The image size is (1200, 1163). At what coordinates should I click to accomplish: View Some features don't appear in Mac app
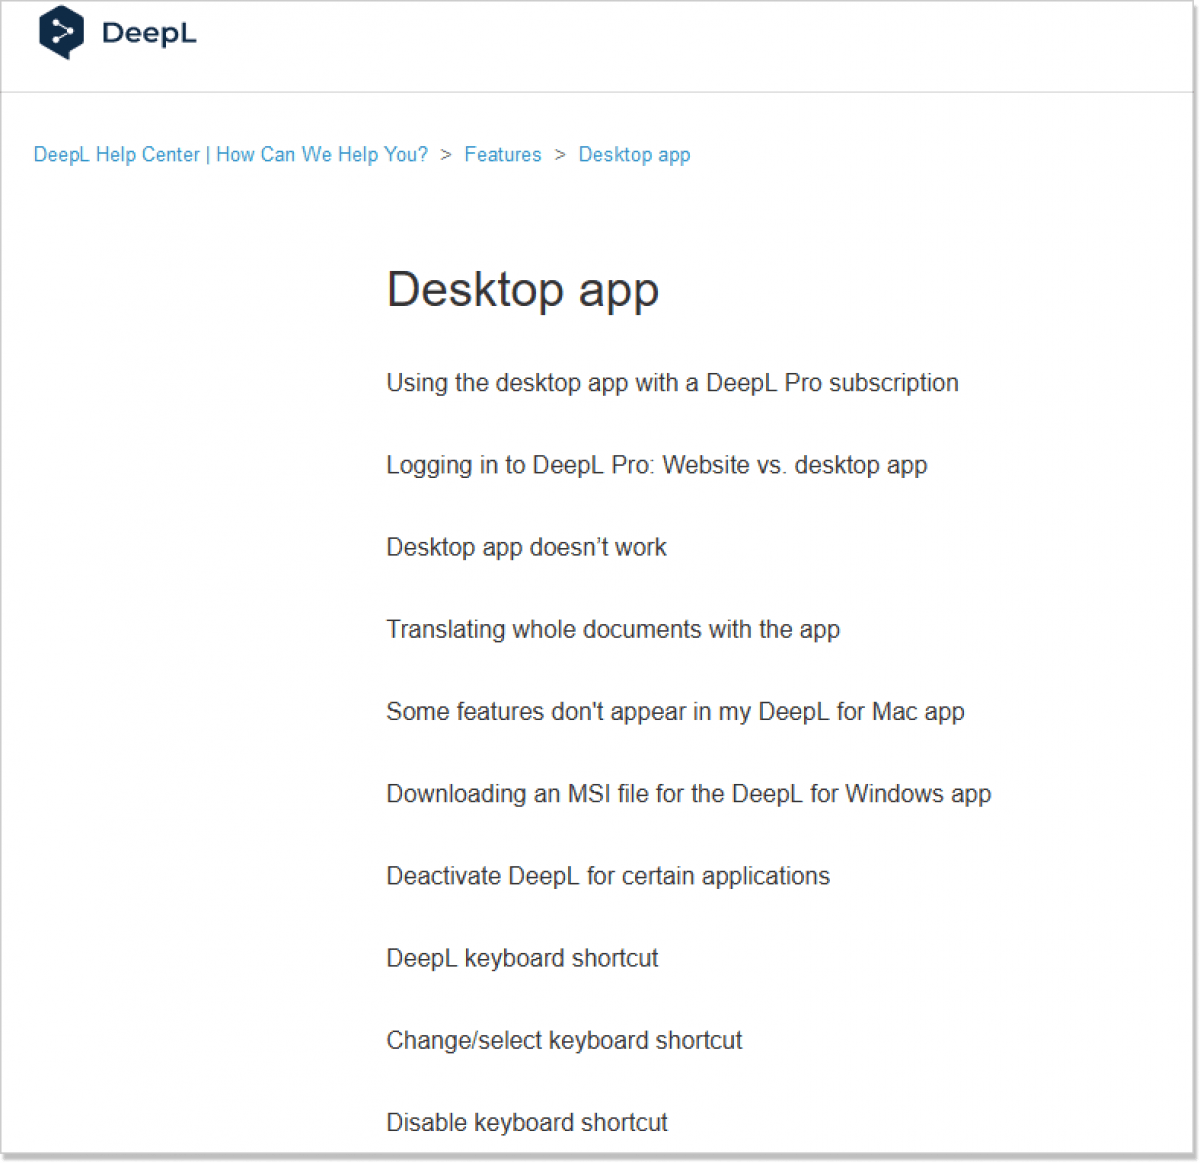[x=675, y=711]
